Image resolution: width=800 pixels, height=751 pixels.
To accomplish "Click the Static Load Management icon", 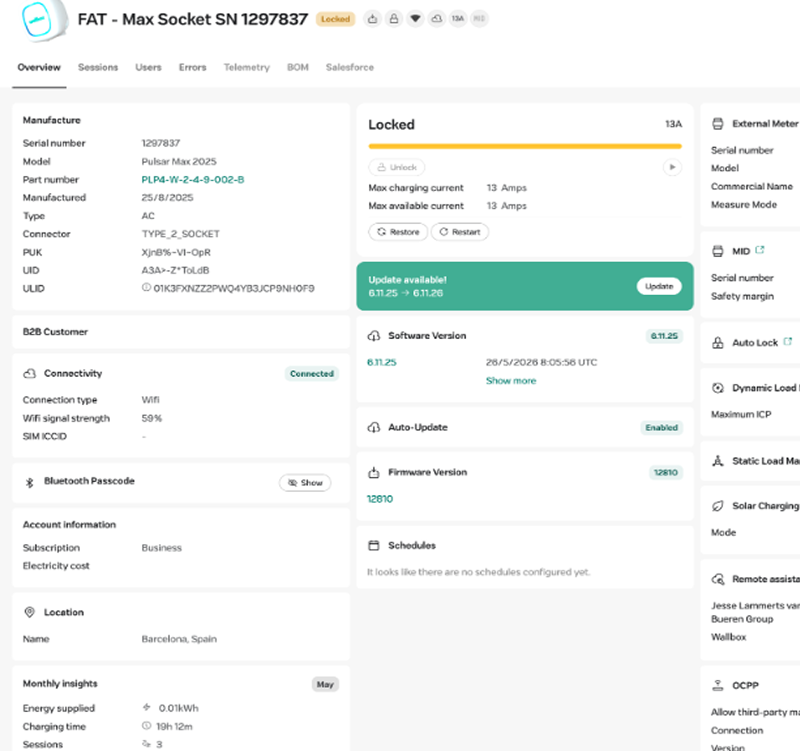I will coord(718,461).
